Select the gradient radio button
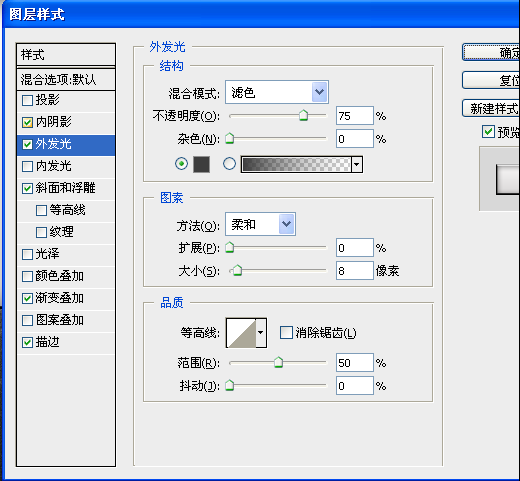 coord(229,164)
